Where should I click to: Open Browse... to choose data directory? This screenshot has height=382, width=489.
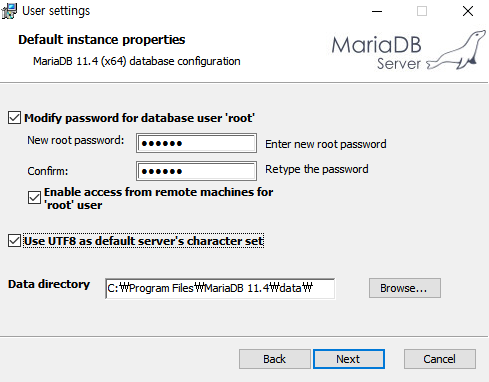[x=405, y=288]
